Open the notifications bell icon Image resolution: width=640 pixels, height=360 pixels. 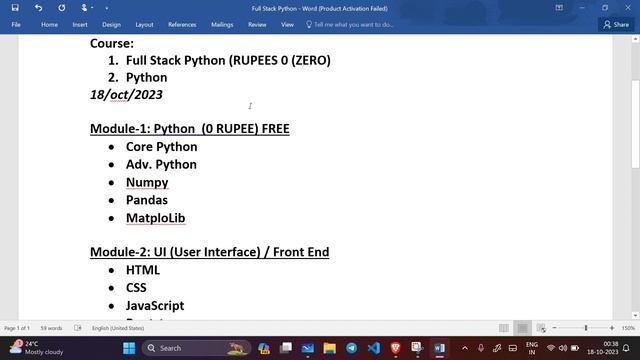[626, 348]
